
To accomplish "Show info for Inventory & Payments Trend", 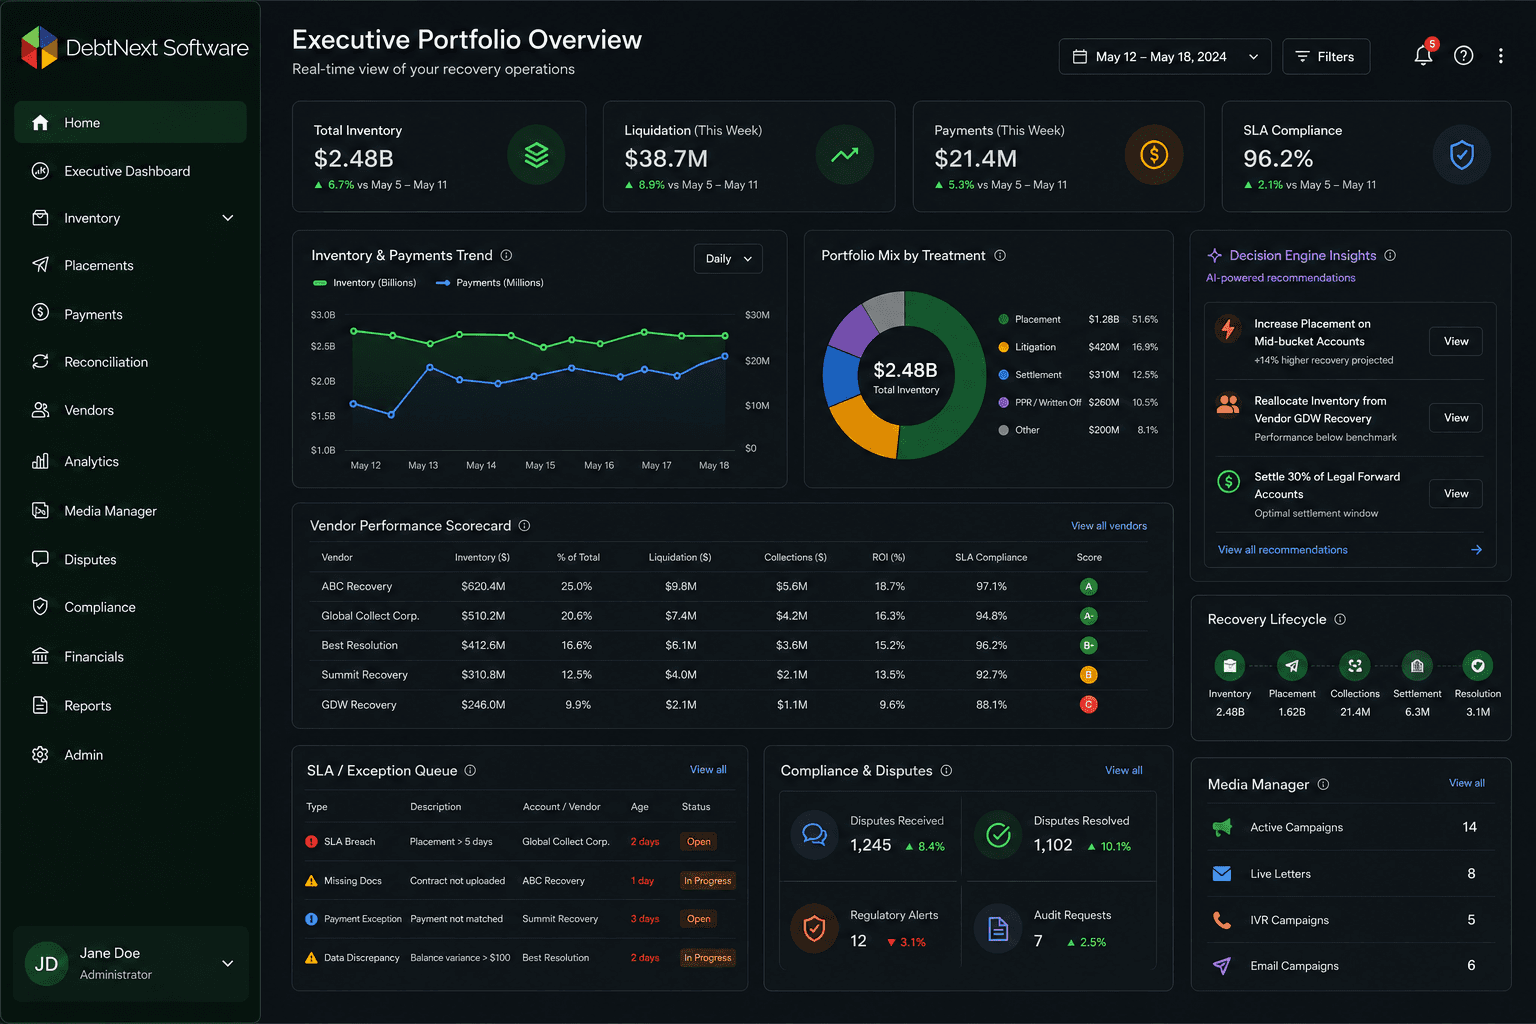I will click(x=506, y=255).
